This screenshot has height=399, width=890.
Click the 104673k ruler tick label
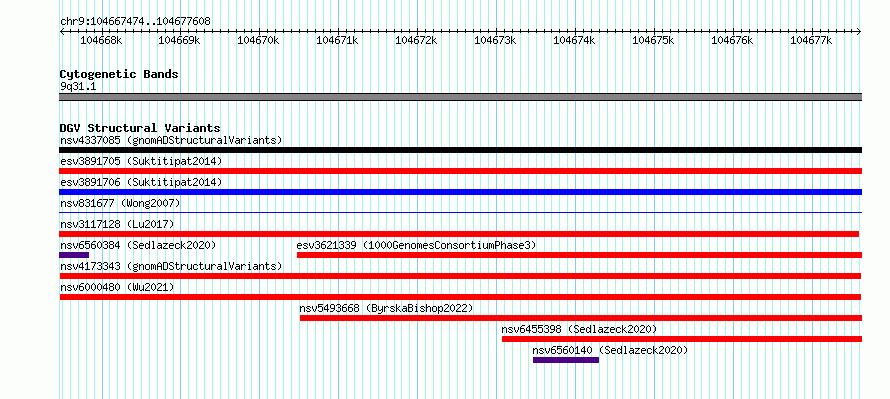point(495,40)
